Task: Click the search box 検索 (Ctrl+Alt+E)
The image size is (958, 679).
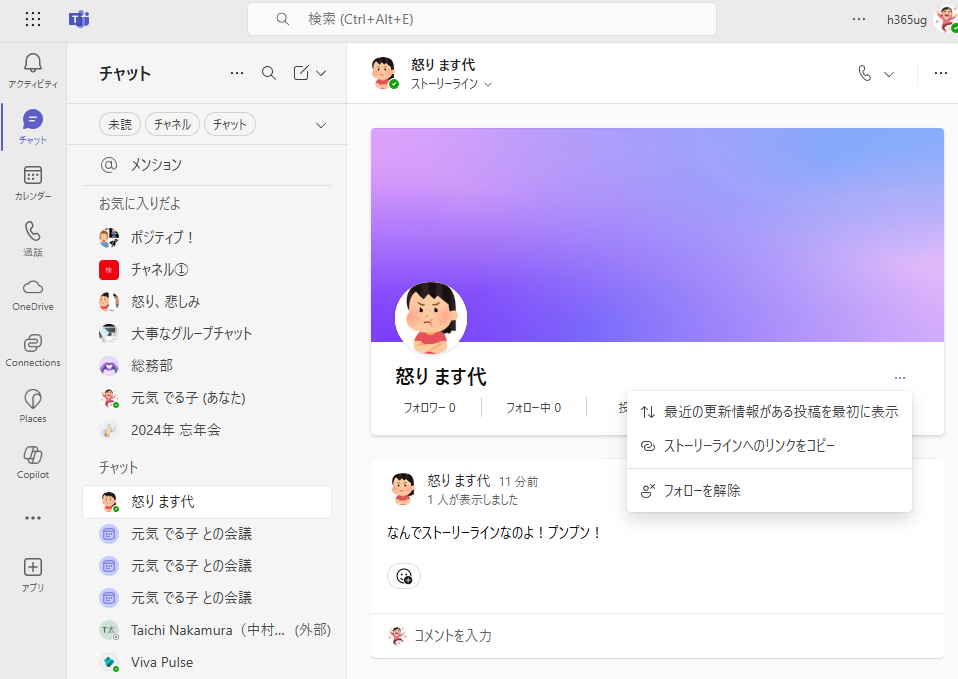Action: 481,20
